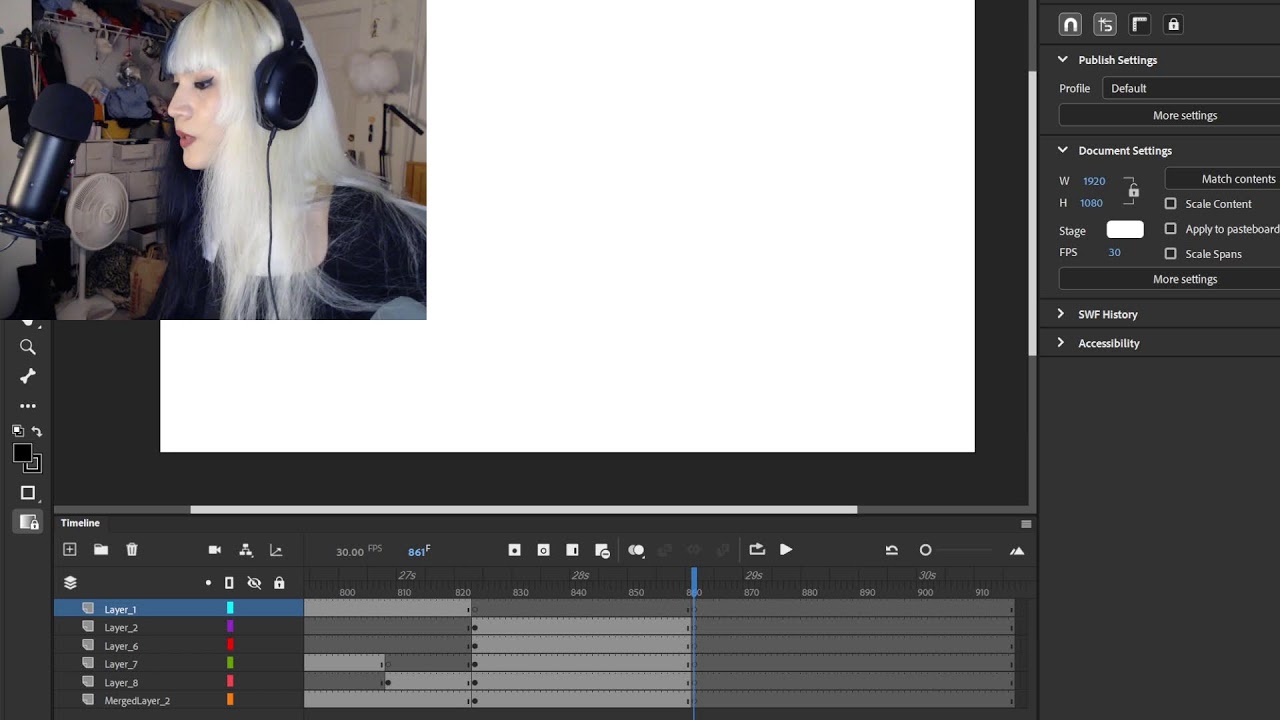Toggle visibility for all layers
This screenshot has height=720, width=1280.
[254, 583]
